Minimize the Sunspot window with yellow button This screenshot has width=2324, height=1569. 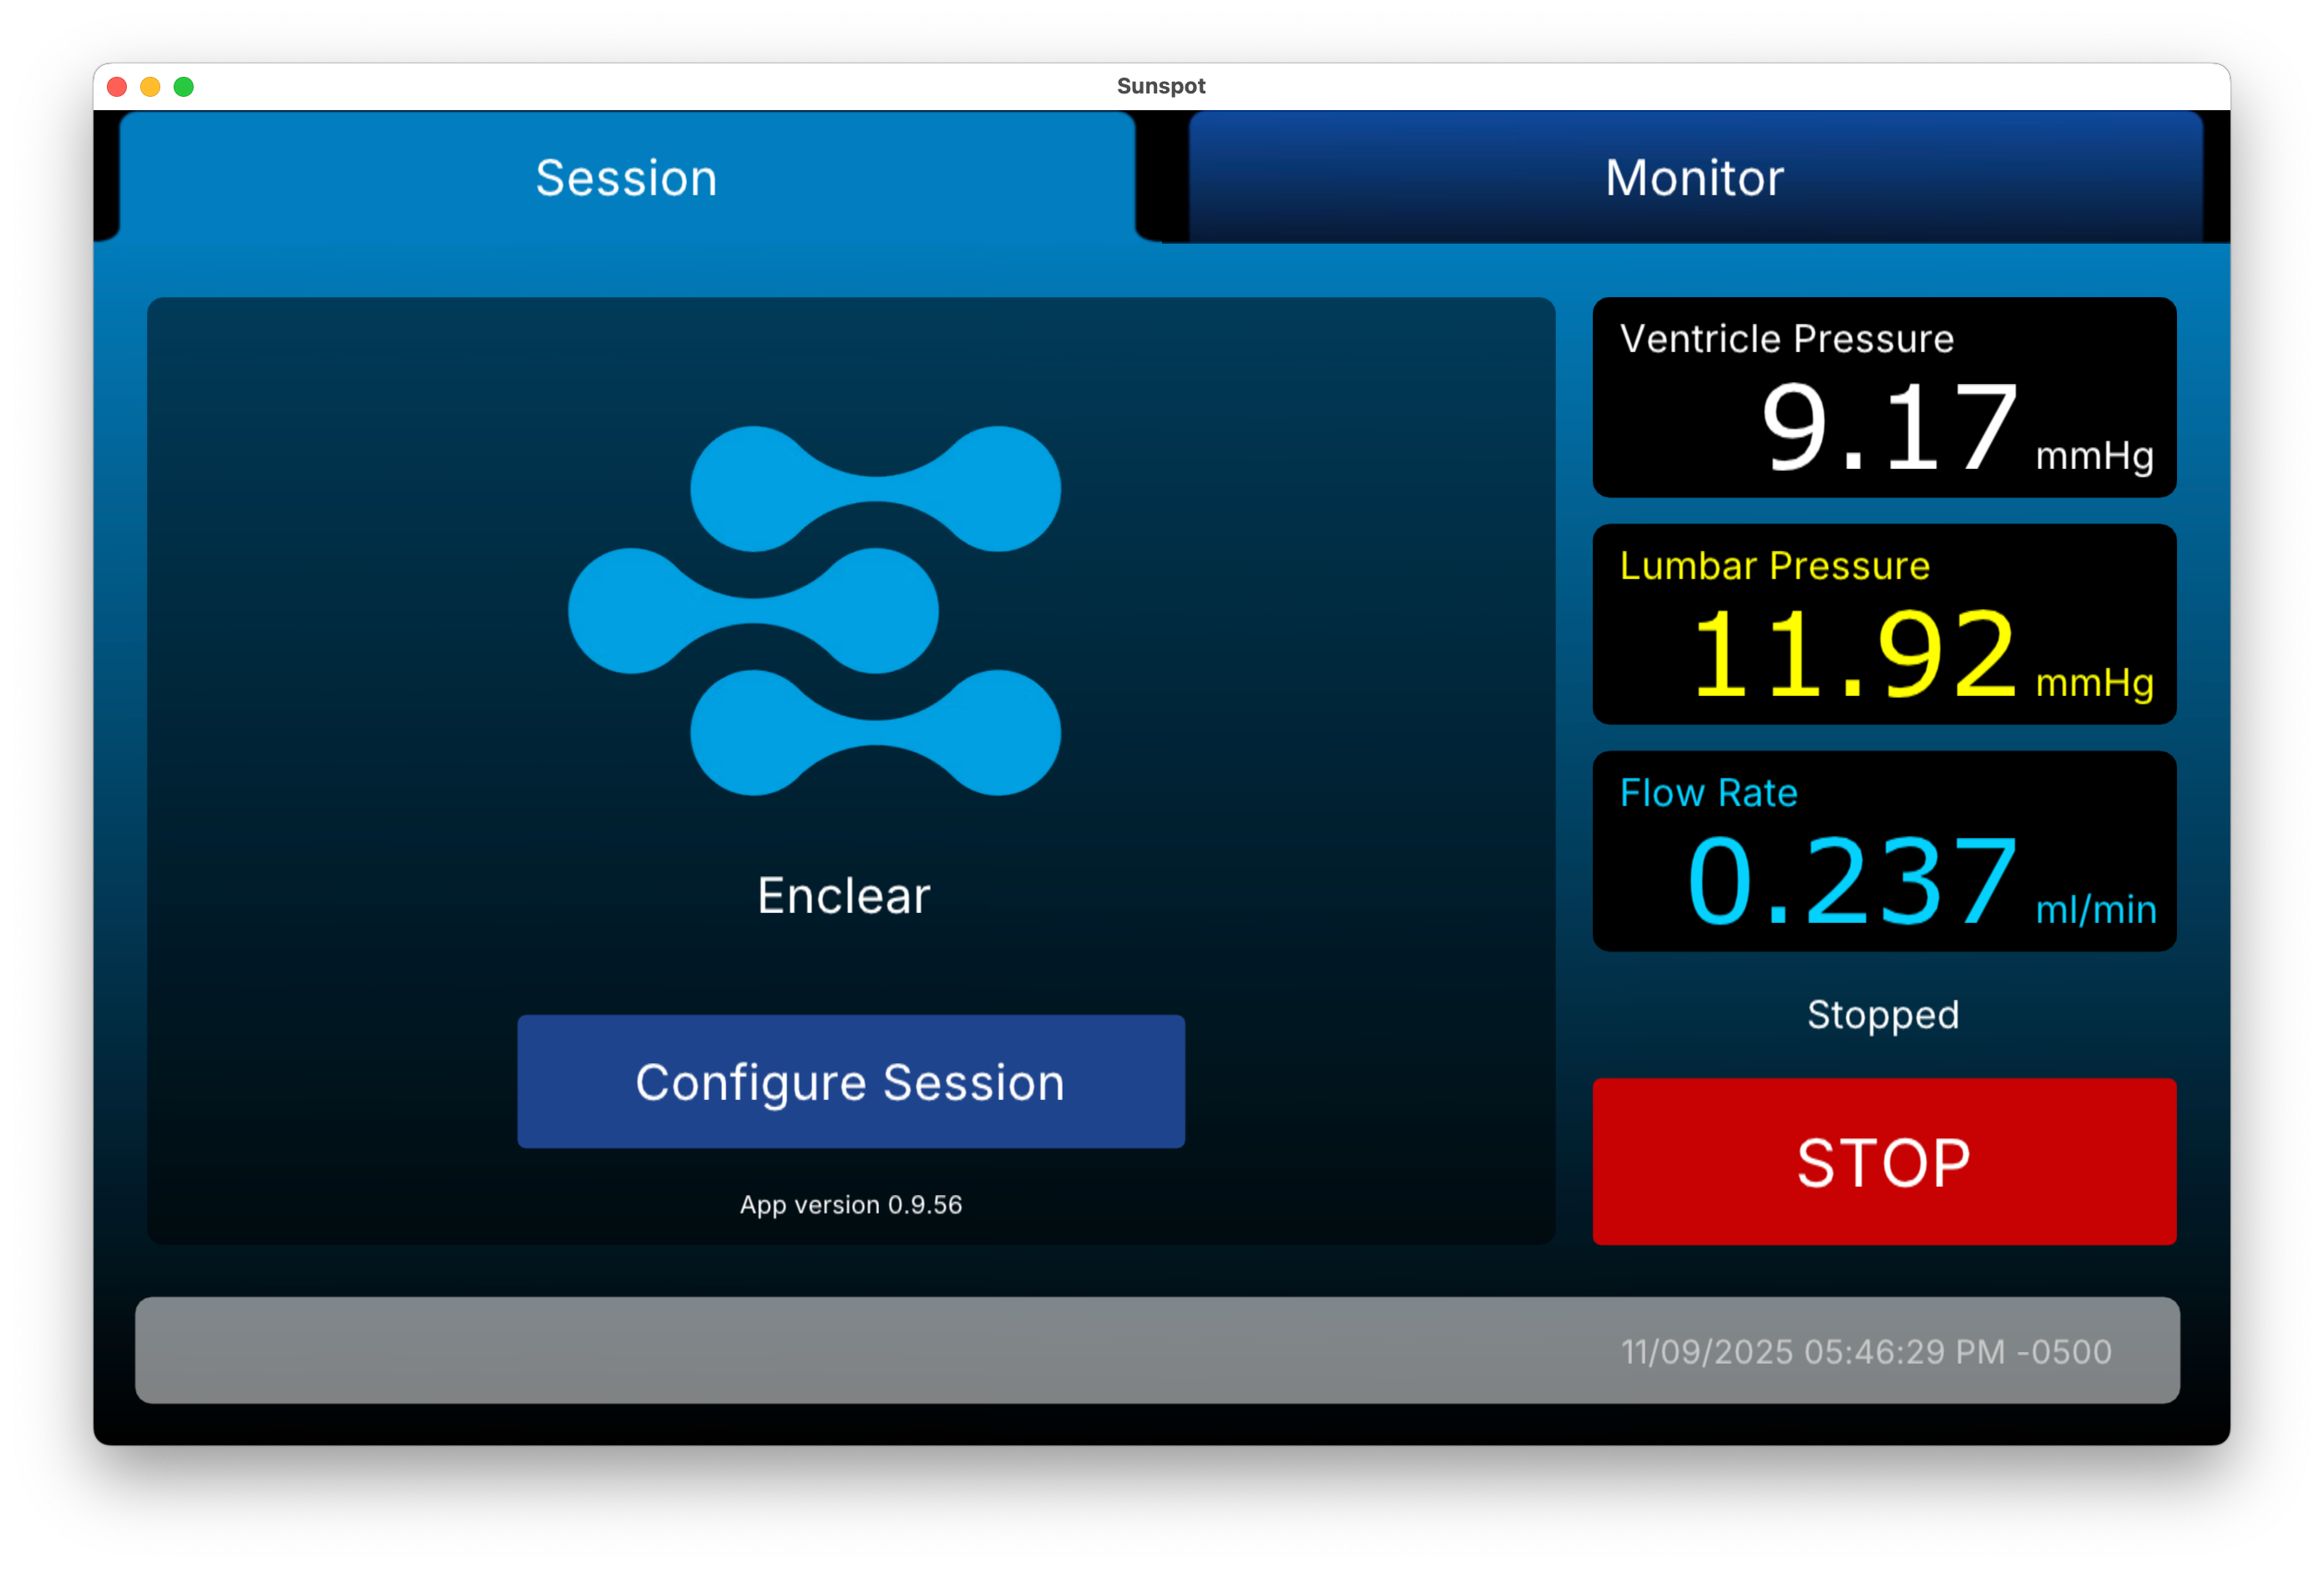tap(150, 87)
